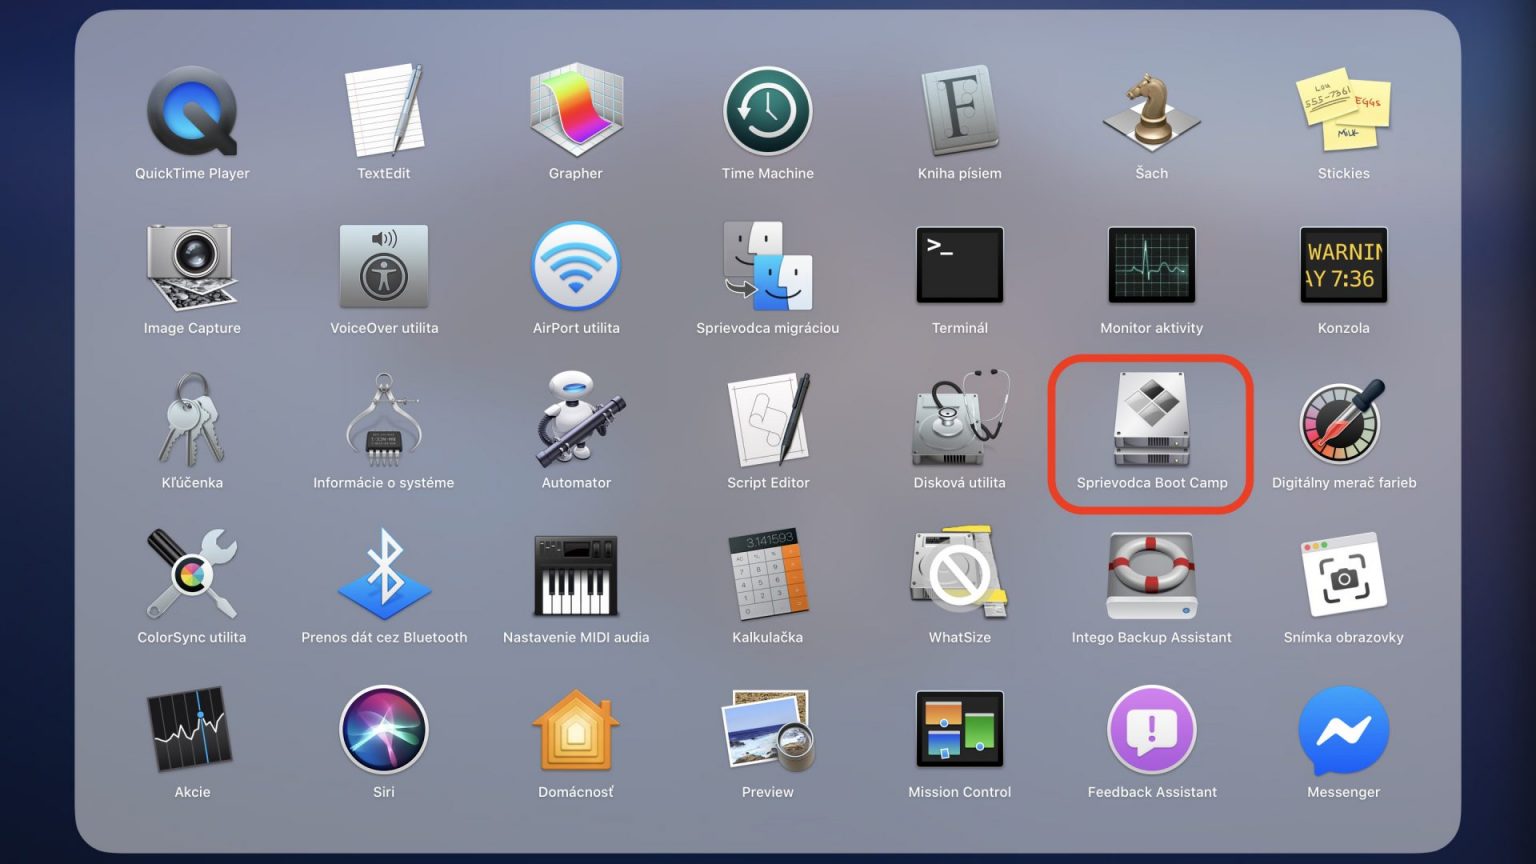Open Messenger app
The height and width of the screenshot is (864, 1536).
coord(1344,730)
